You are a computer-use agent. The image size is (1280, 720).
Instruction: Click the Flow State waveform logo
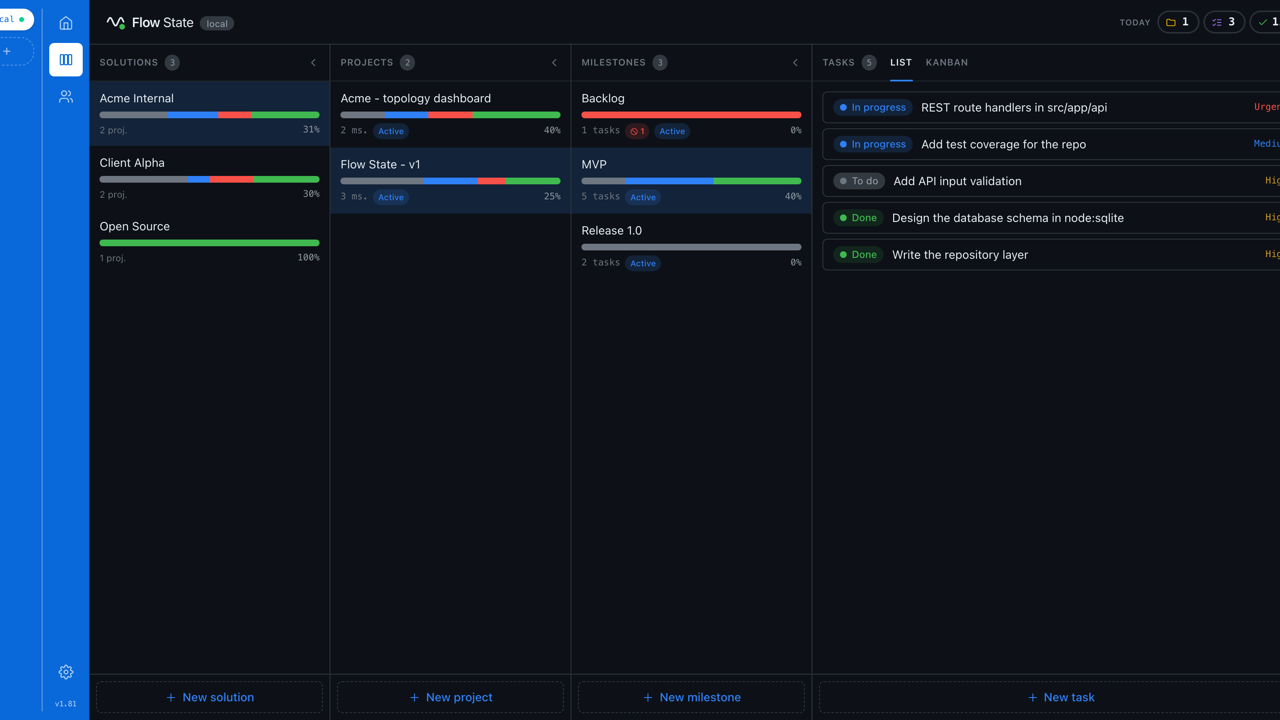click(116, 23)
